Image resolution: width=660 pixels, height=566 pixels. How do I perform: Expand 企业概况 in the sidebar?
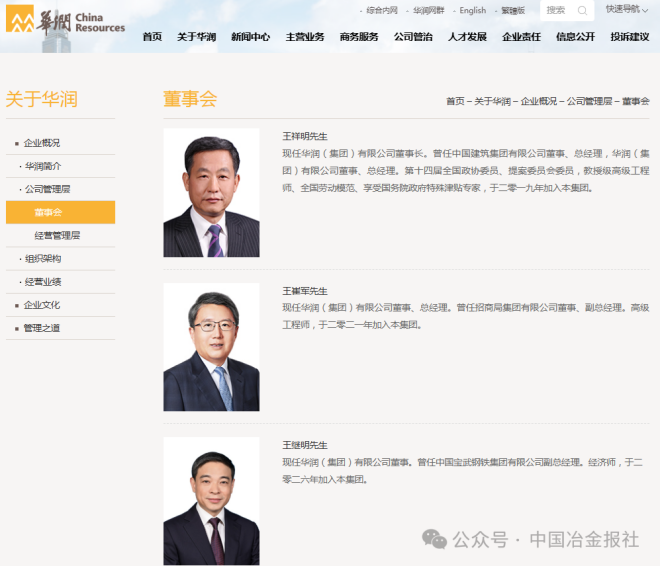pos(42,143)
